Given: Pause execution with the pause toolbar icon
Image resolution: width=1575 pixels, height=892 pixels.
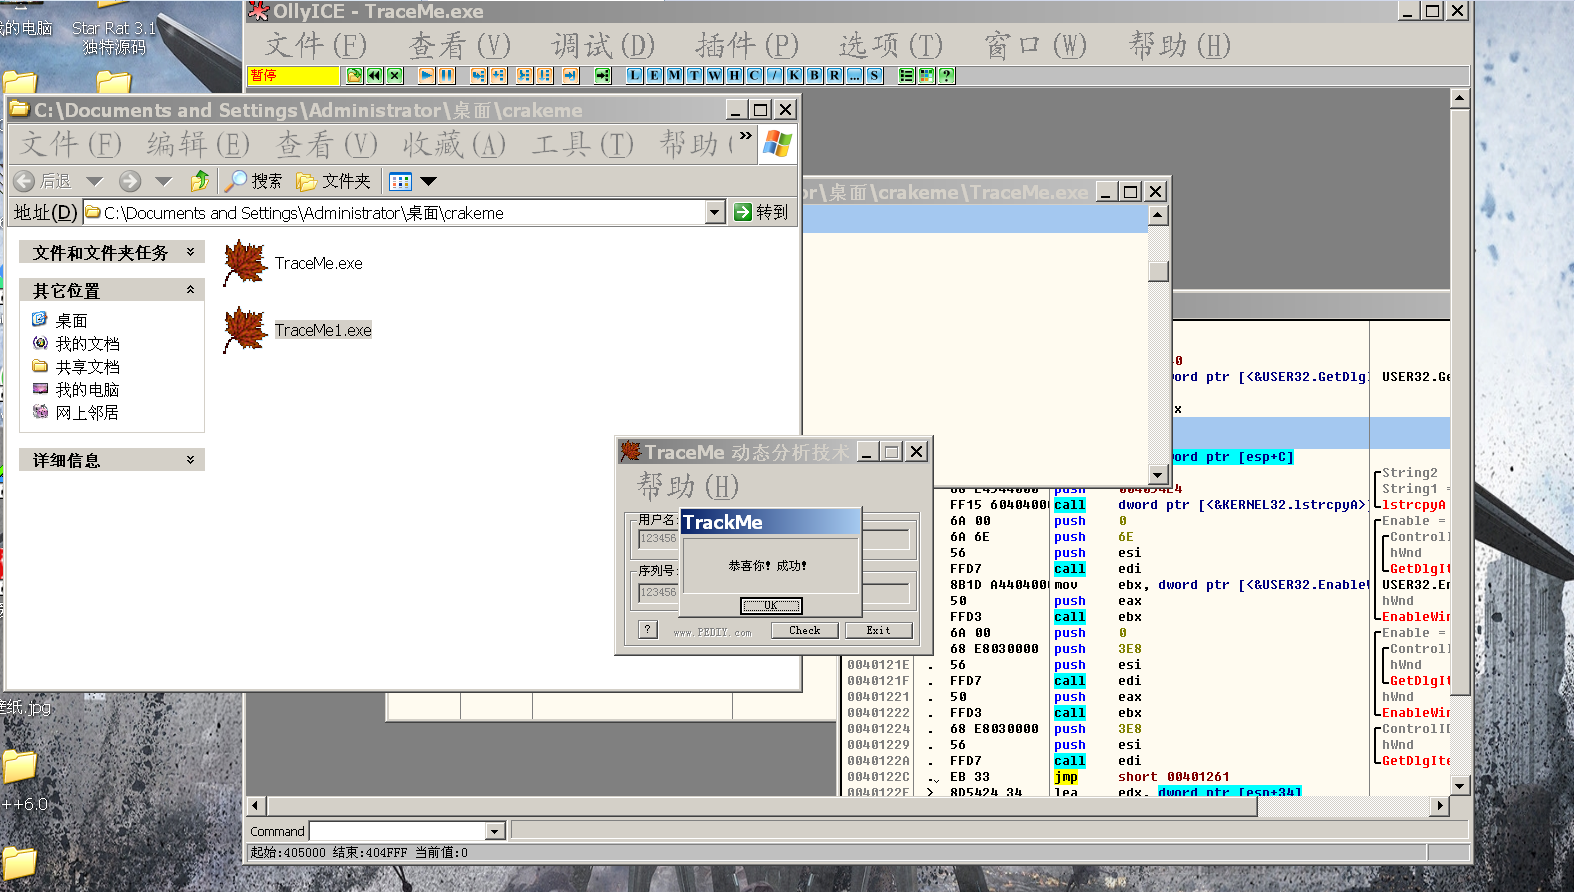Looking at the screenshot, I should point(447,75).
